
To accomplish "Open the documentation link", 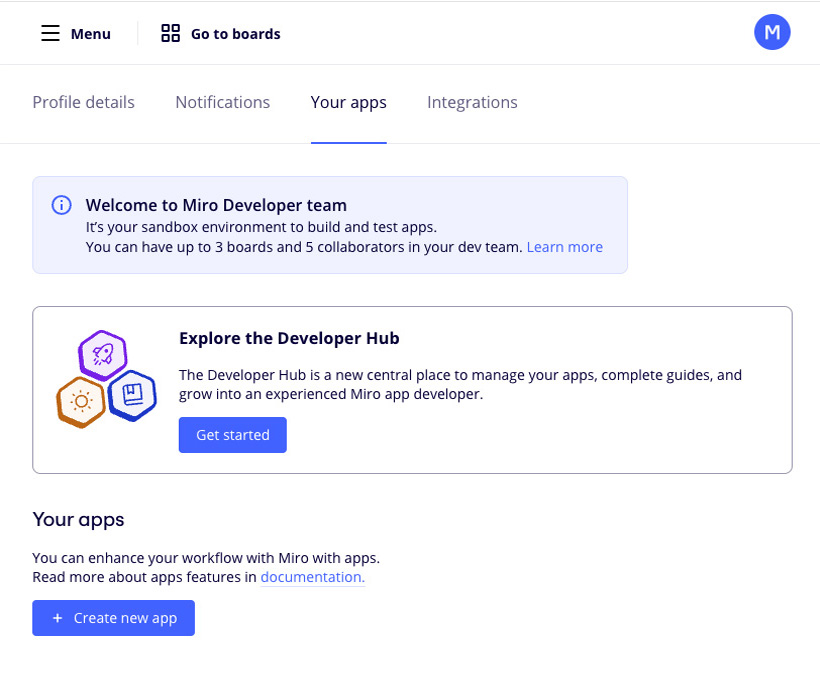I will pyautogui.click(x=313, y=577).
